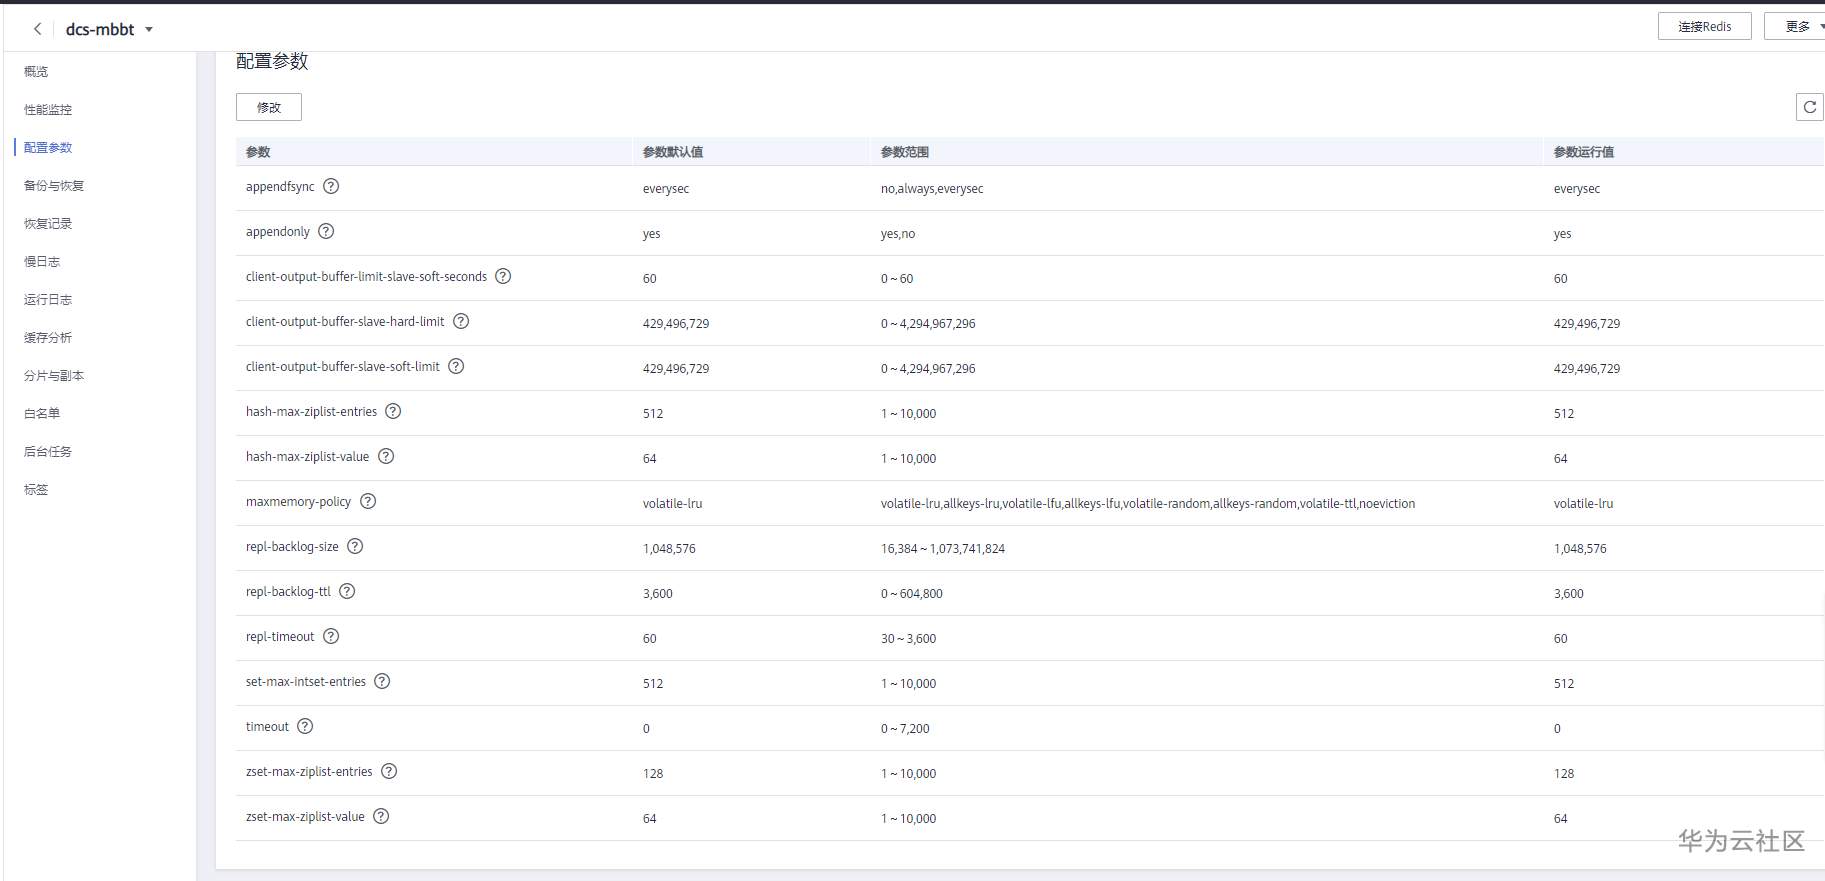Open 运行日志 in the sidebar

[x=48, y=299]
